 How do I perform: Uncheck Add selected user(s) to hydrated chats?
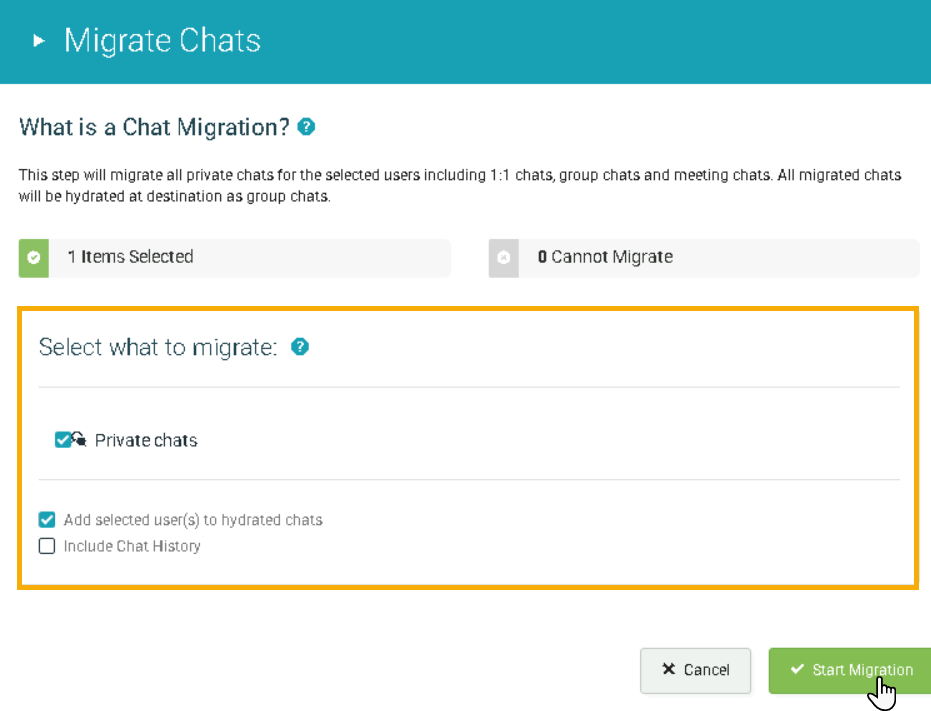[x=47, y=520]
